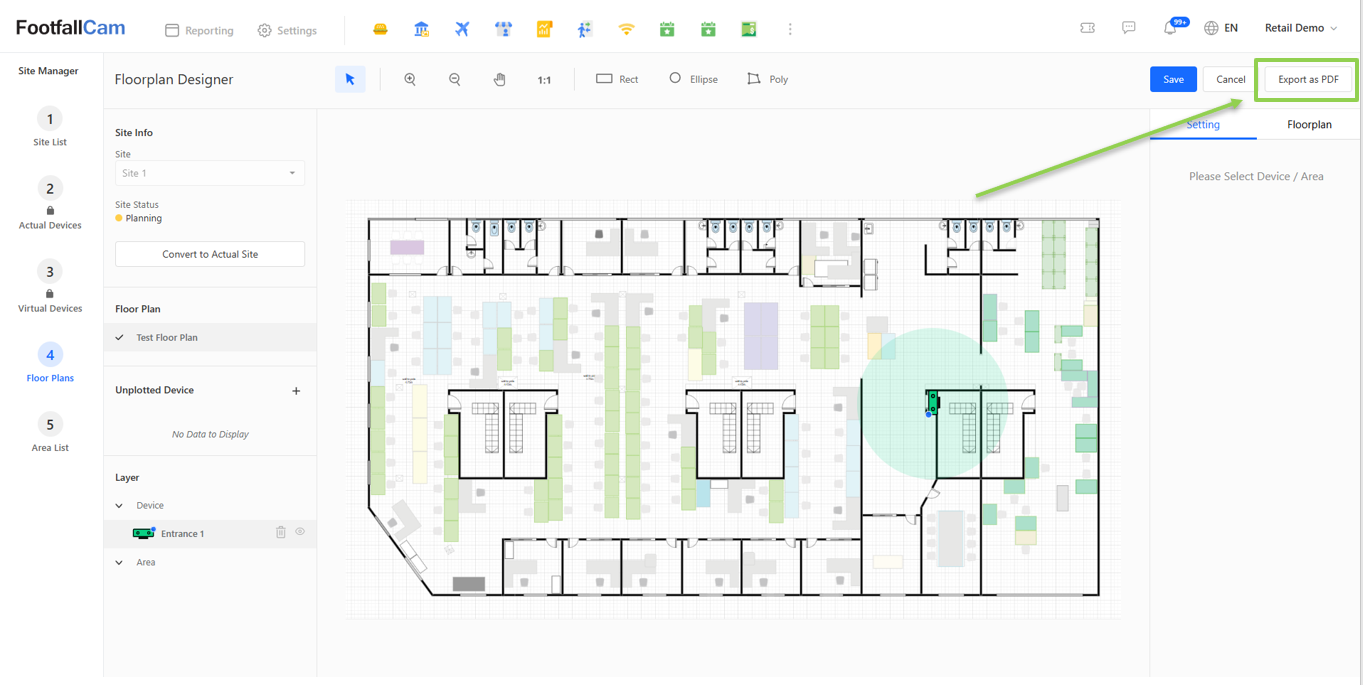
Task: Delete Entrance 1 with trash icon
Action: [281, 533]
